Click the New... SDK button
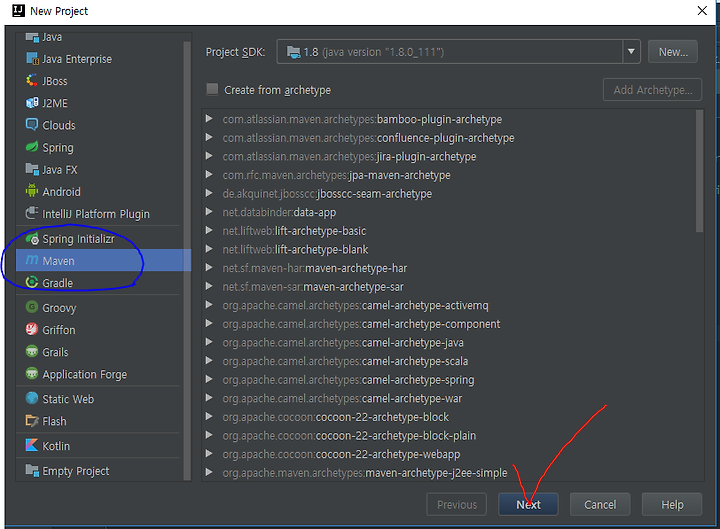Viewport: 720px width, 529px height. pos(673,52)
